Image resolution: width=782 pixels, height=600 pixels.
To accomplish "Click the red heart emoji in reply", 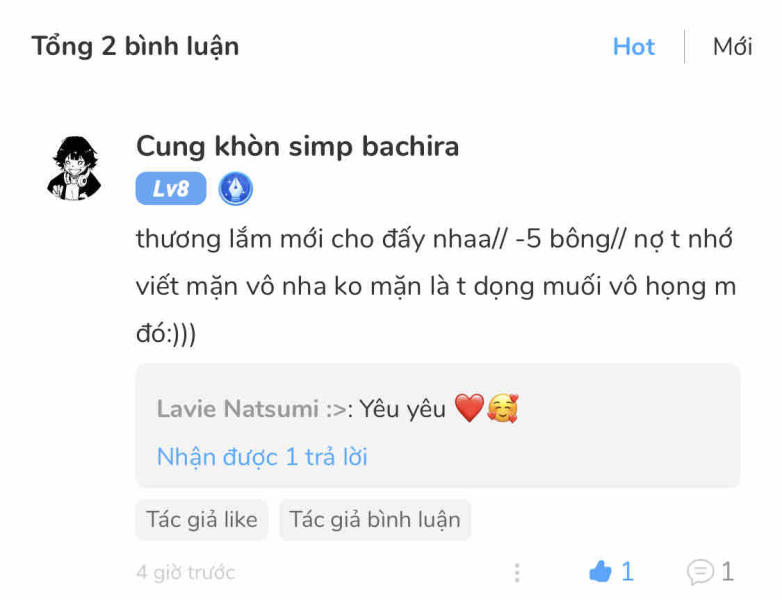I will point(468,408).
